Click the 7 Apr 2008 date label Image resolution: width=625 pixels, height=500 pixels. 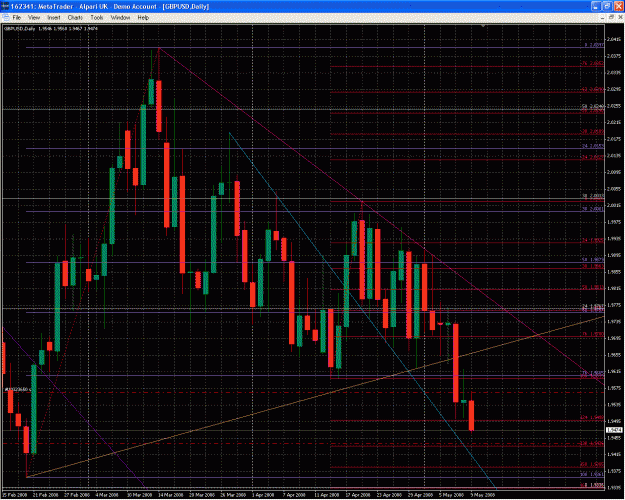(295, 495)
